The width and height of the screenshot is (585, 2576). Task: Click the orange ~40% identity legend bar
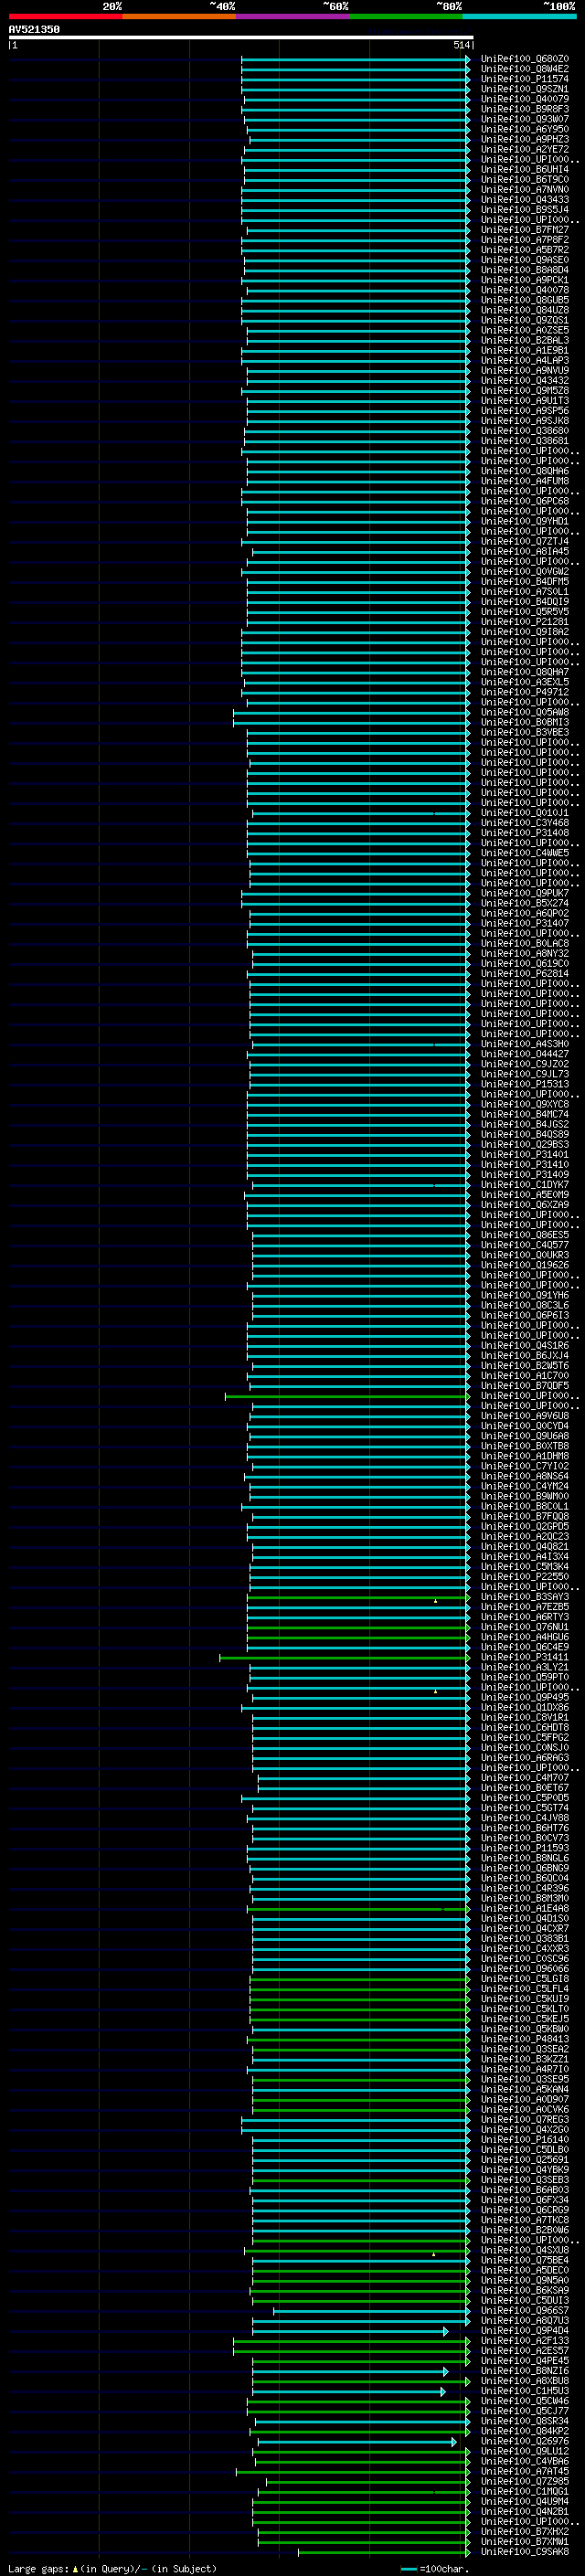[x=179, y=16]
